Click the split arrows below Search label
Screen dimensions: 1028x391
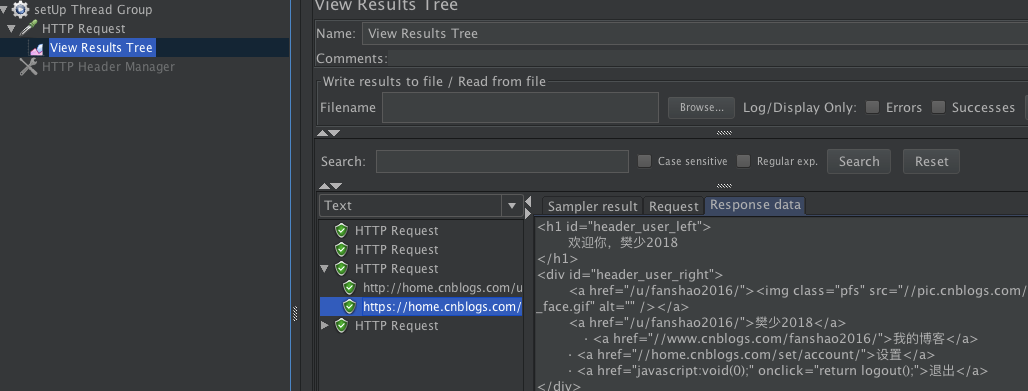[x=329, y=186]
